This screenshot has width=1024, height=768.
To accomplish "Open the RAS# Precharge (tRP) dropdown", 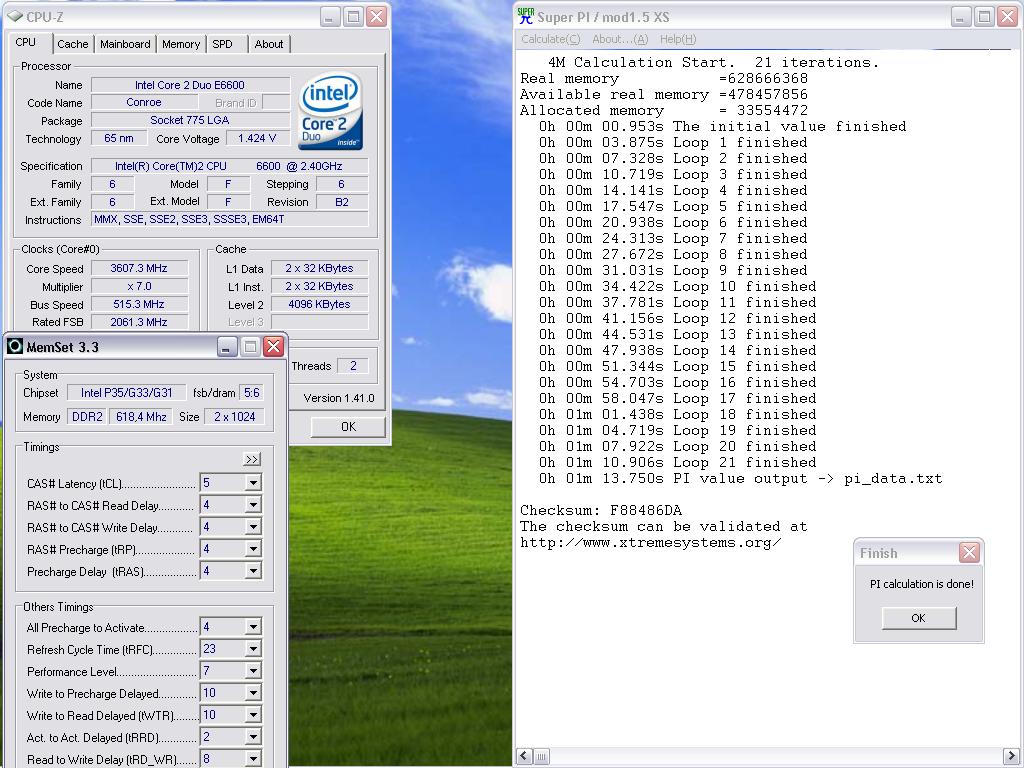I will coord(253,549).
